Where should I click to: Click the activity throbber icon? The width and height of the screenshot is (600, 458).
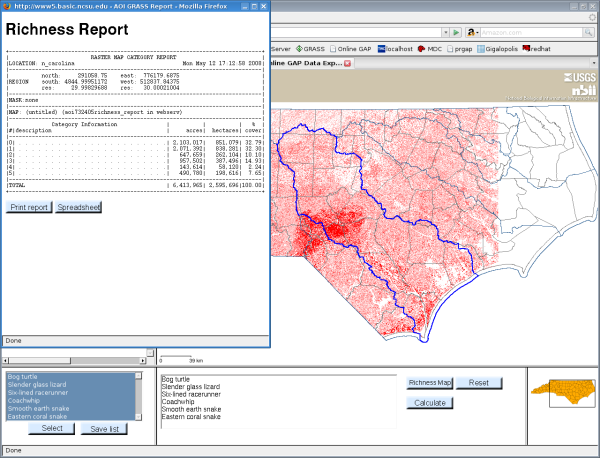pyautogui.click(x=592, y=17)
